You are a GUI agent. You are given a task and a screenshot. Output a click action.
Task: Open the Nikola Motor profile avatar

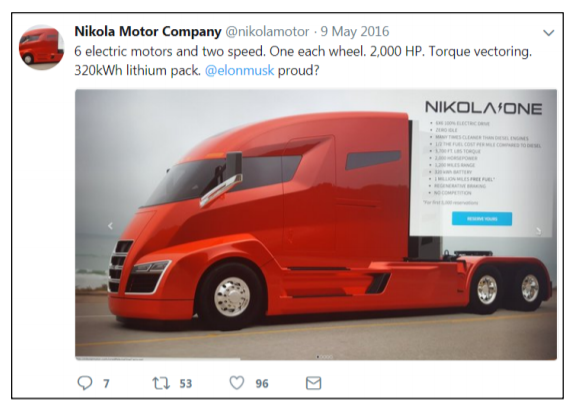pyautogui.click(x=41, y=47)
